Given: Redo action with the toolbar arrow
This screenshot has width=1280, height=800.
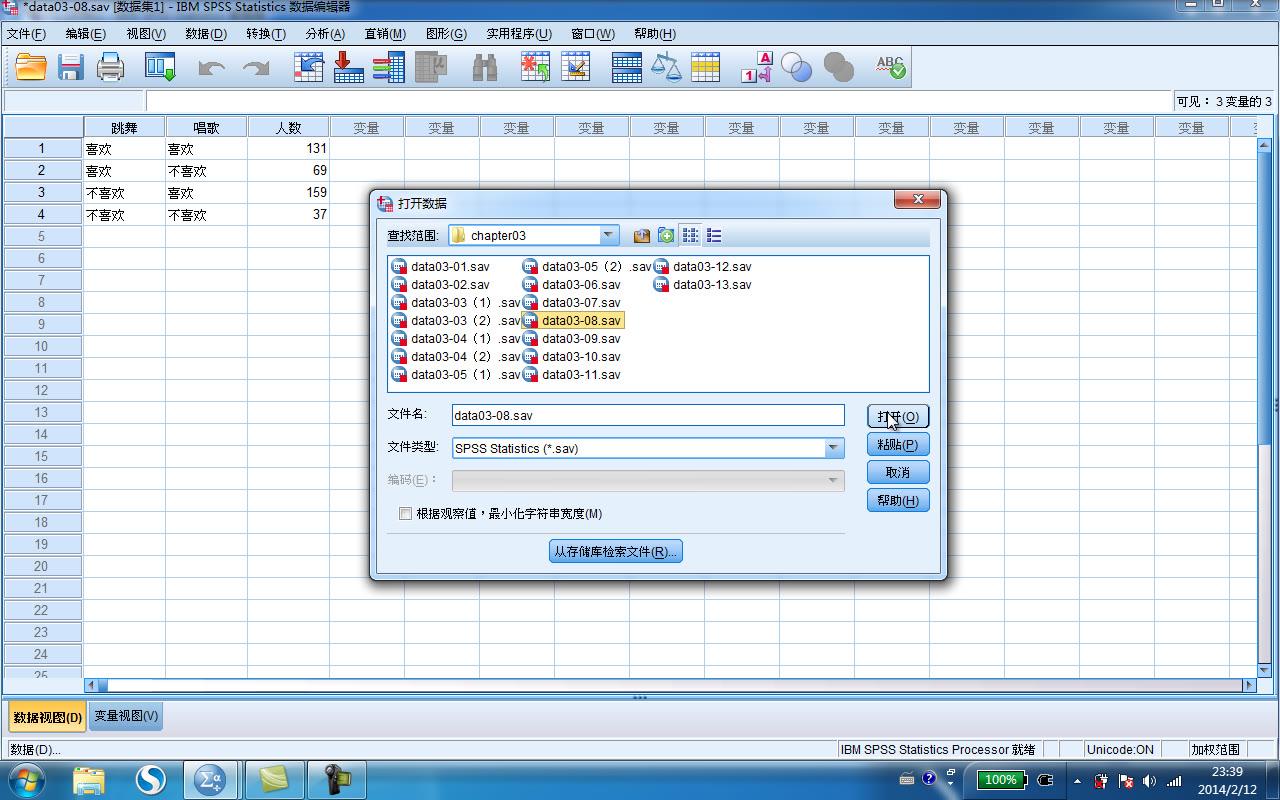Looking at the screenshot, I should click(x=256, y=67).
